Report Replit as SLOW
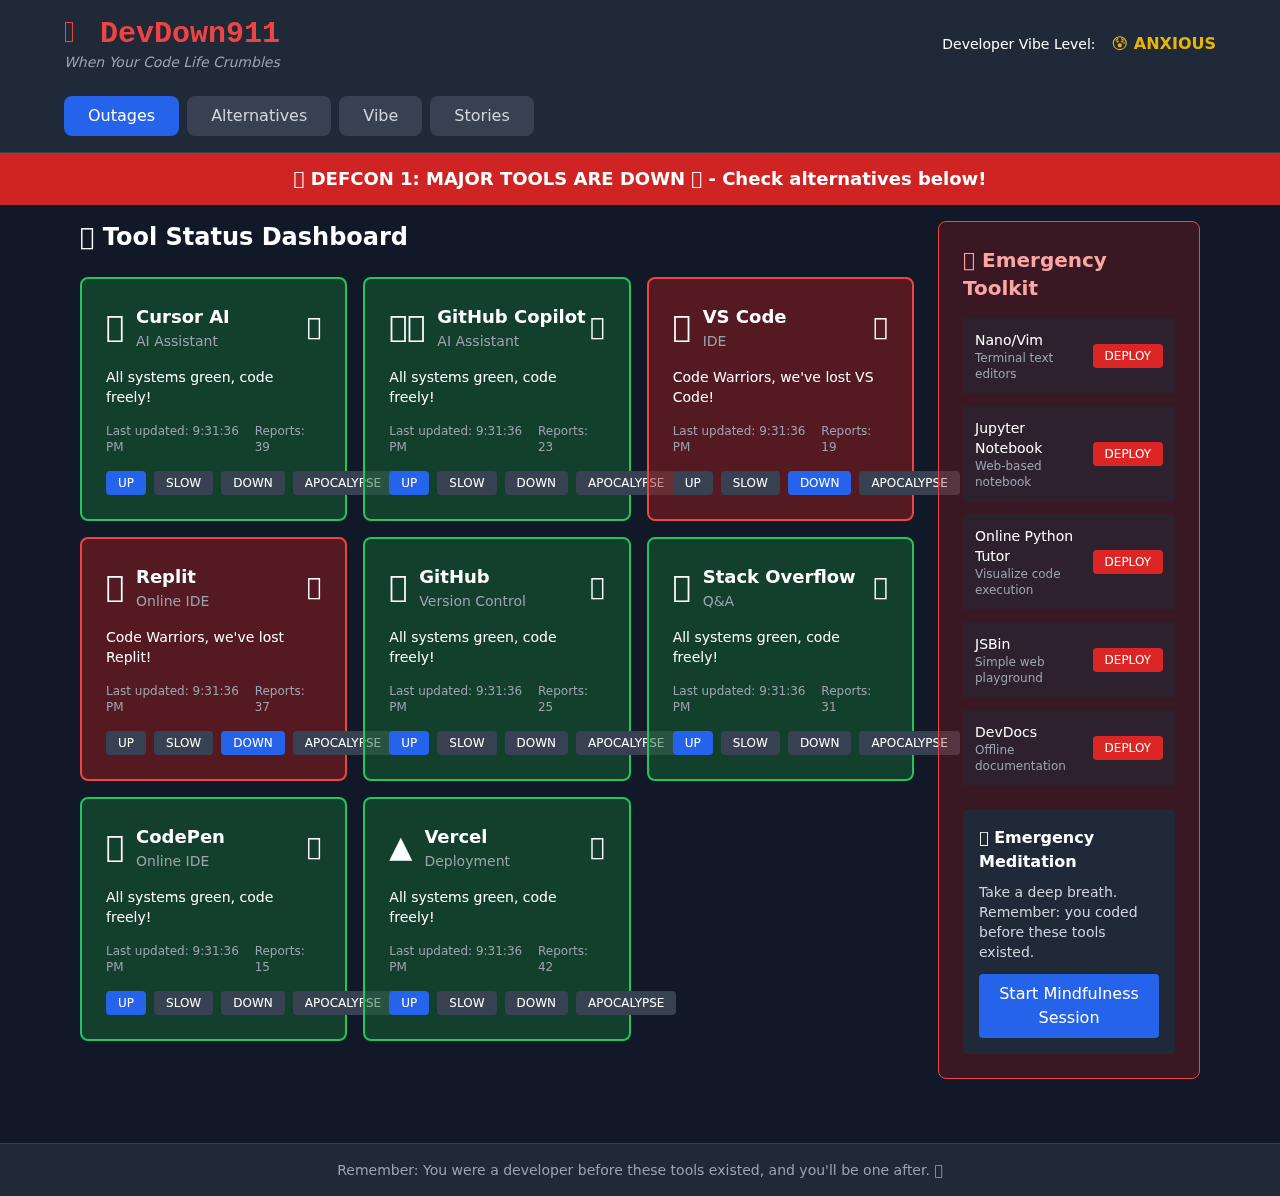Image resolution: width=1280 pixels, height=1196 pixels. [x=183, y=743]
